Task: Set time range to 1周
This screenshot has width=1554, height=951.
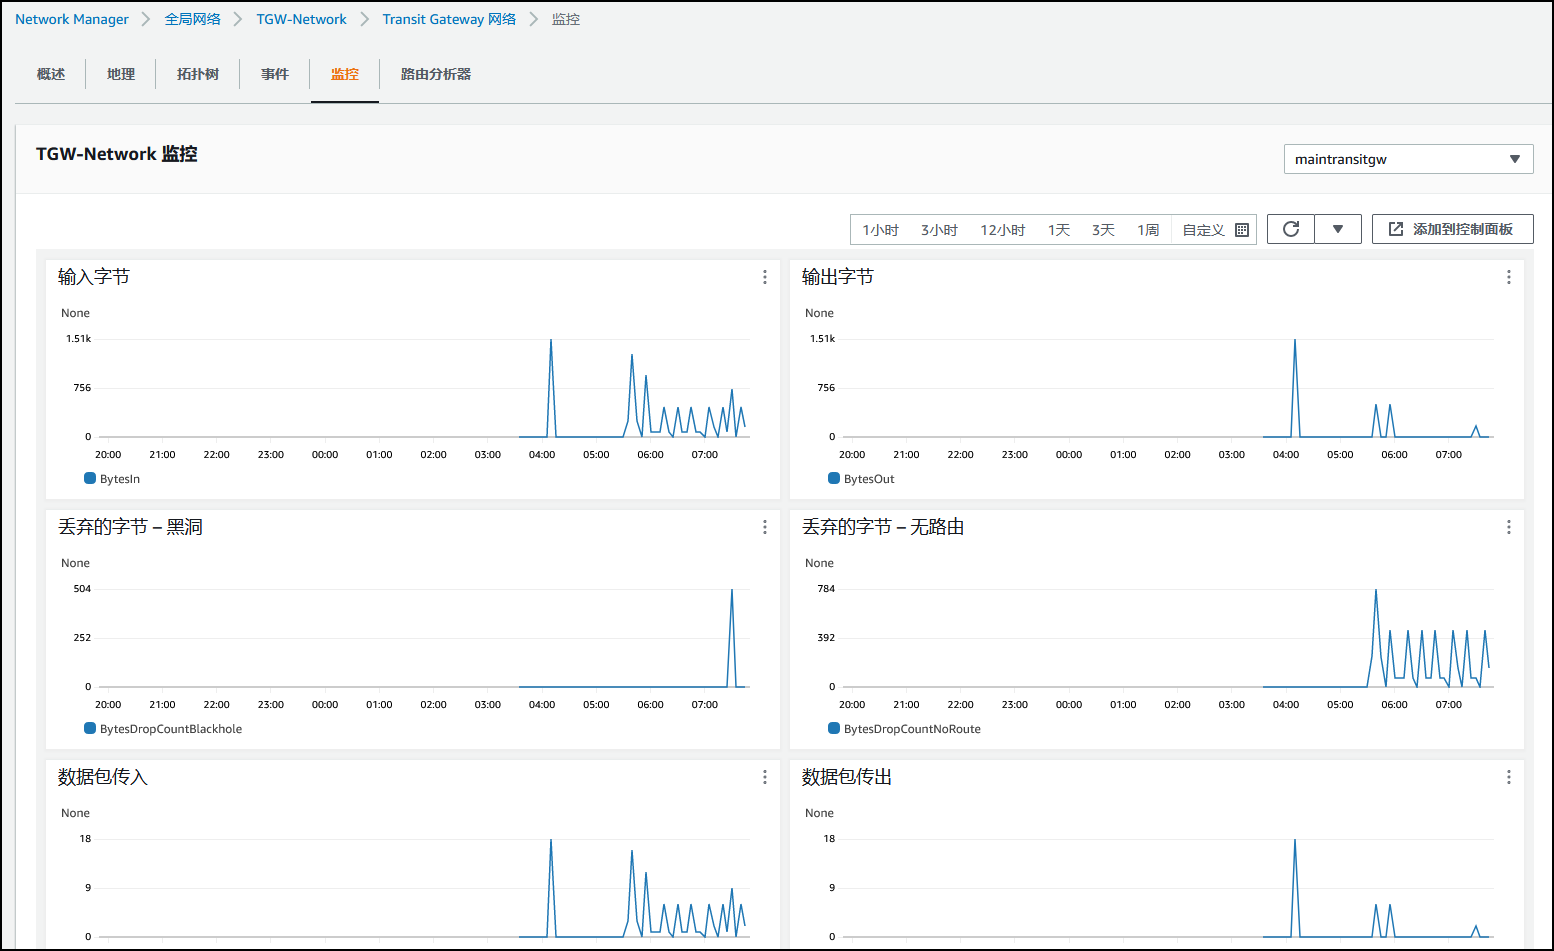Action: click(x=1148, y=230)
